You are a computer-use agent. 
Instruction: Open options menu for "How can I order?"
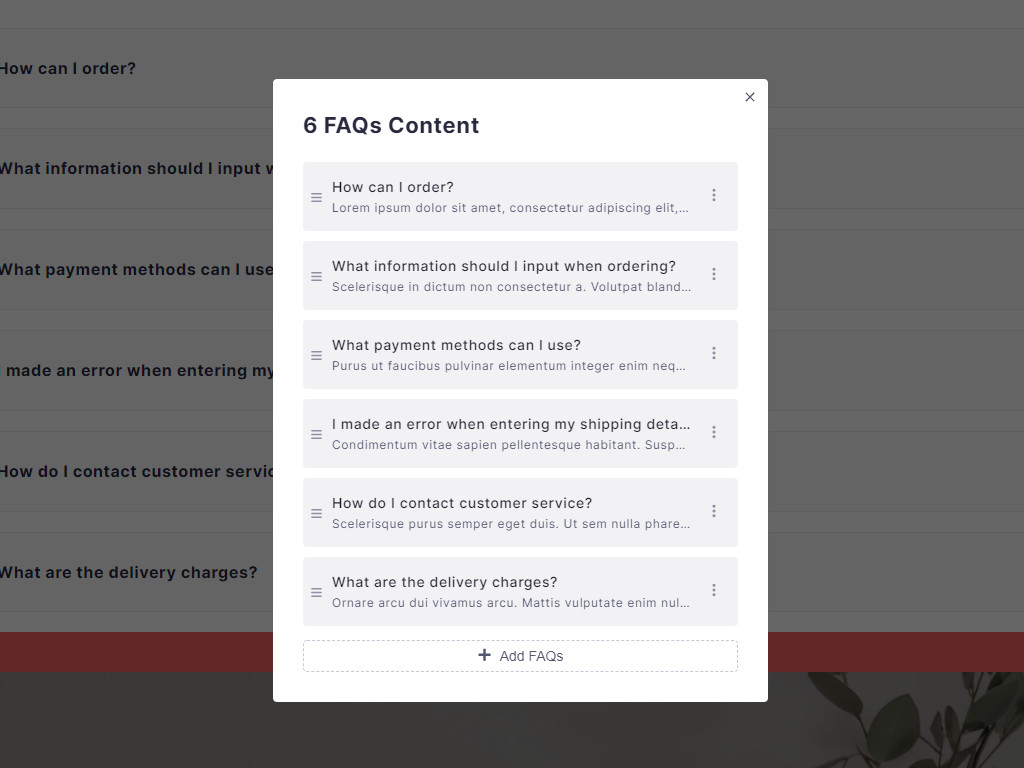coord(714,195)
